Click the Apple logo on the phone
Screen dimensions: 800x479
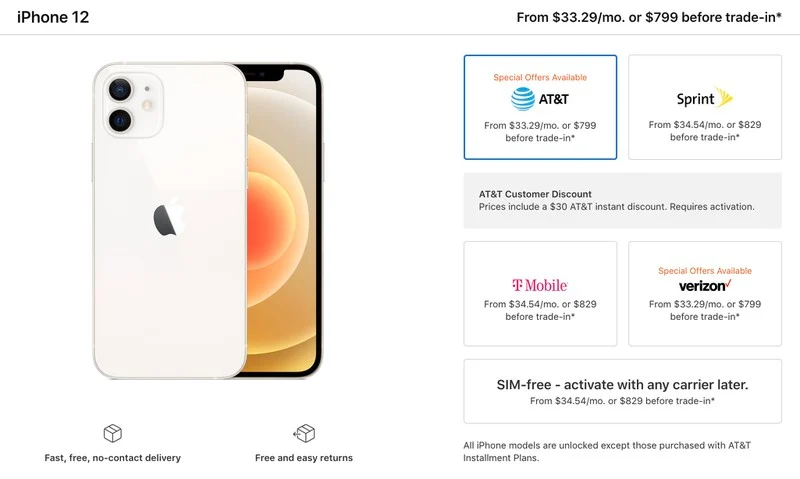click(166, 220)
